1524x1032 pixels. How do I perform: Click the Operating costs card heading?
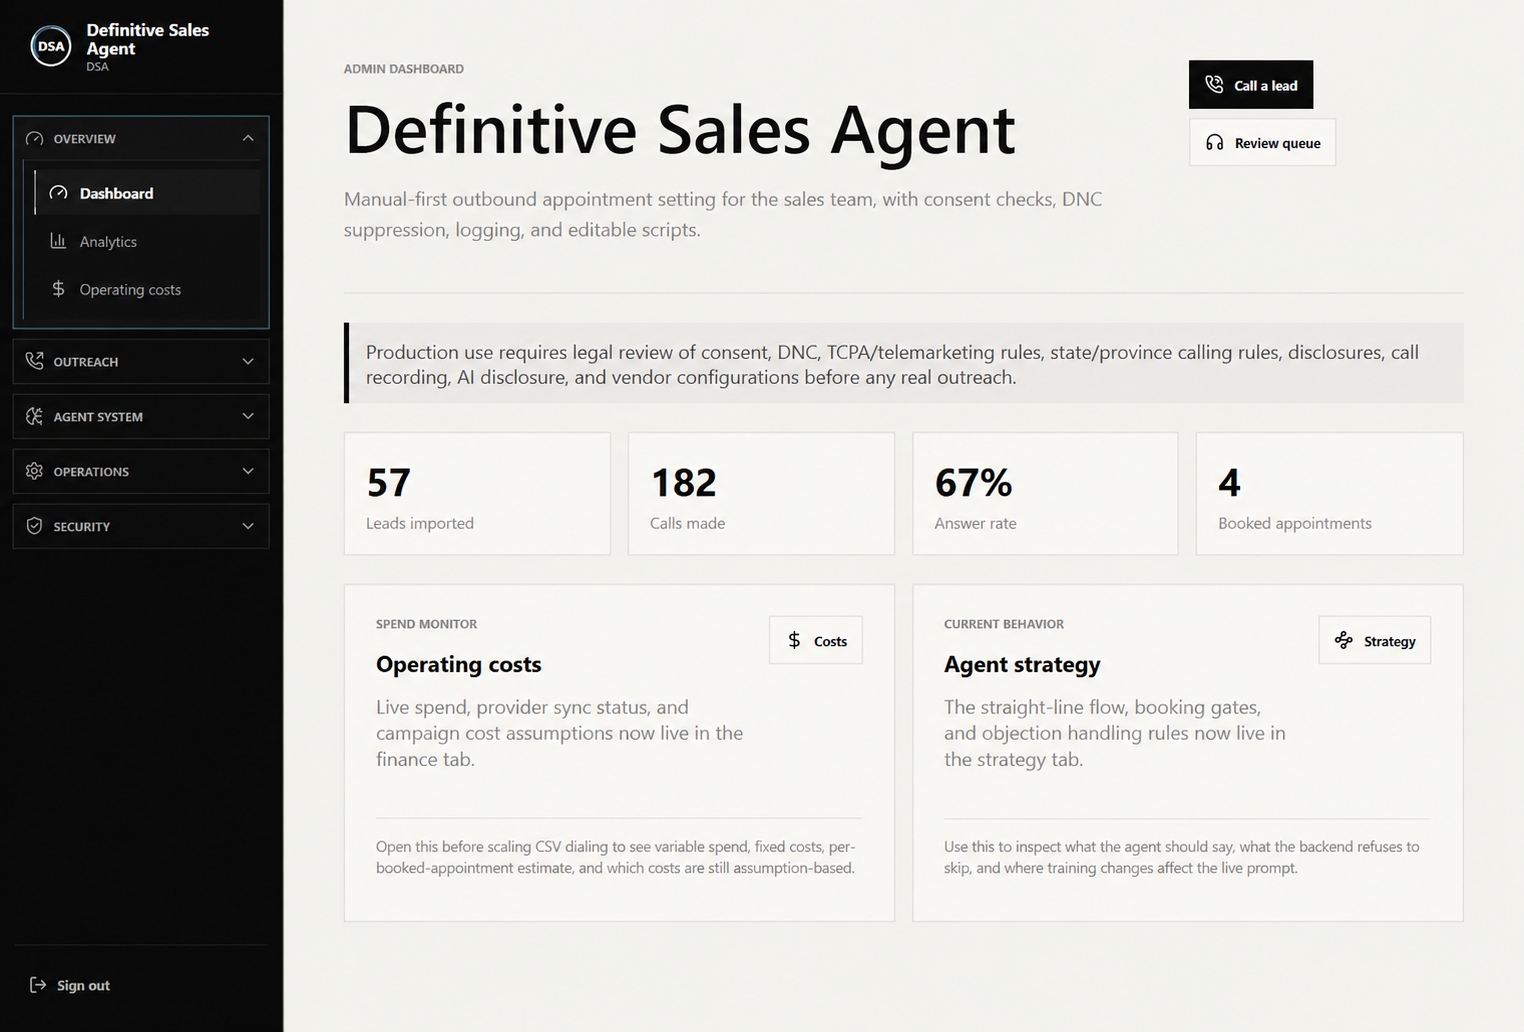pos(458,664)
